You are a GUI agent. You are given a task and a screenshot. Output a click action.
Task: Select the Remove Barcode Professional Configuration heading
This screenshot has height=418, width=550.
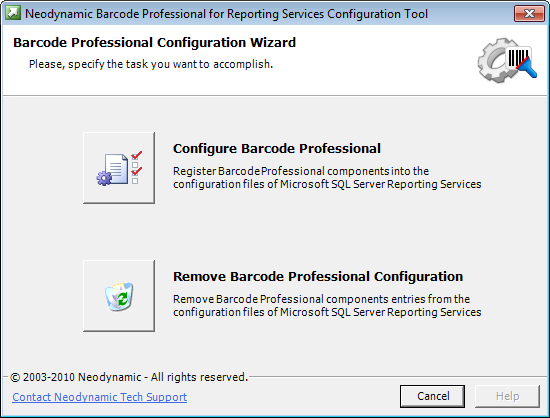tap(318, 277)
